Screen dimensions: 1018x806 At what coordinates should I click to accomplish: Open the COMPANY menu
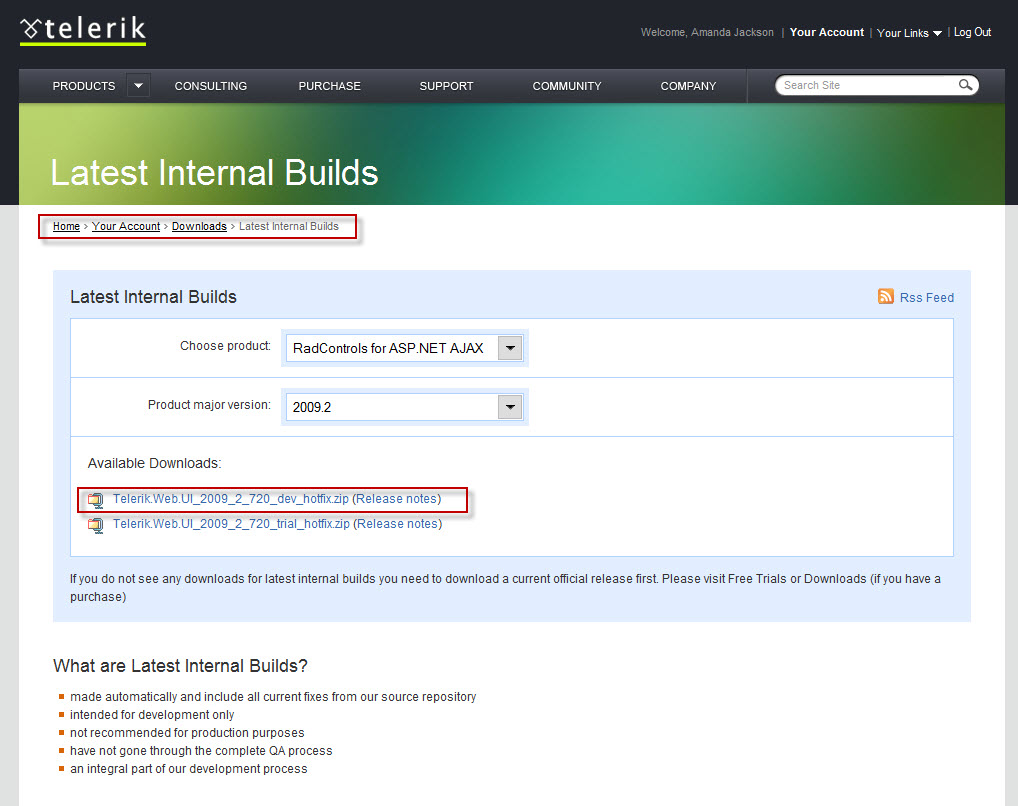[688, 86]
